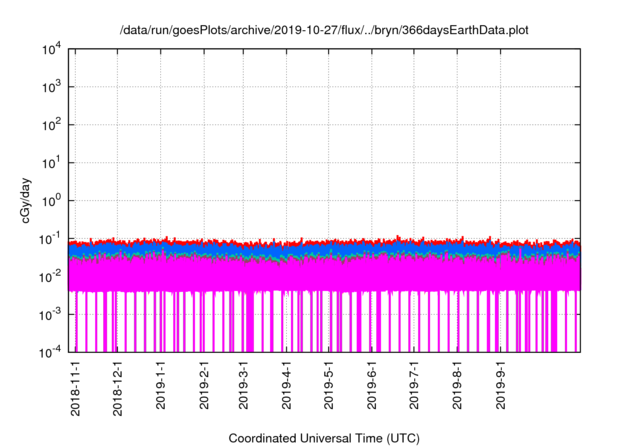Click the 10^0 y-axis tick label
Screen dimensions: 640x448
pos(52,201)
